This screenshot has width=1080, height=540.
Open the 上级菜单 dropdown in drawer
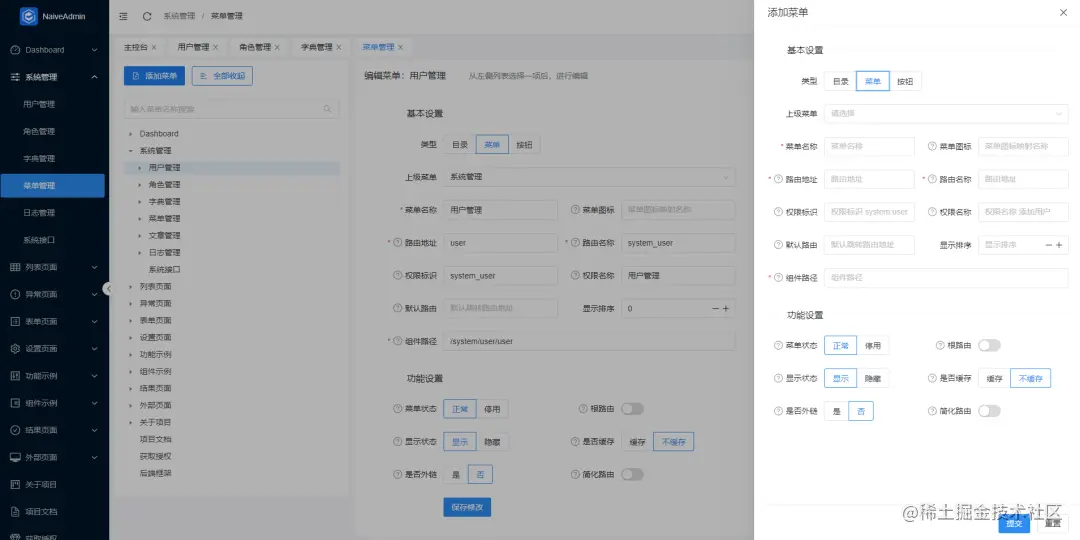pyautogui.click(x=946, y=114)
